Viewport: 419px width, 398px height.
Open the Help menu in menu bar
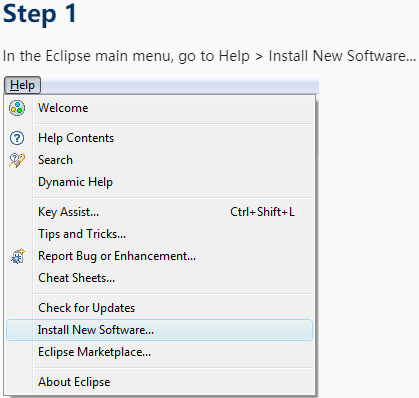[22, 85]
